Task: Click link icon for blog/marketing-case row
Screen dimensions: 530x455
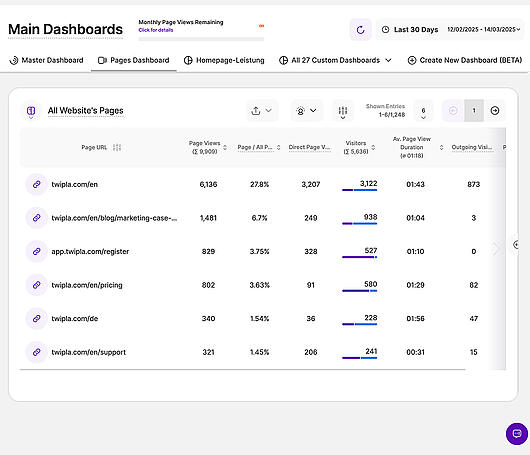Action: [x=37, y=218]
